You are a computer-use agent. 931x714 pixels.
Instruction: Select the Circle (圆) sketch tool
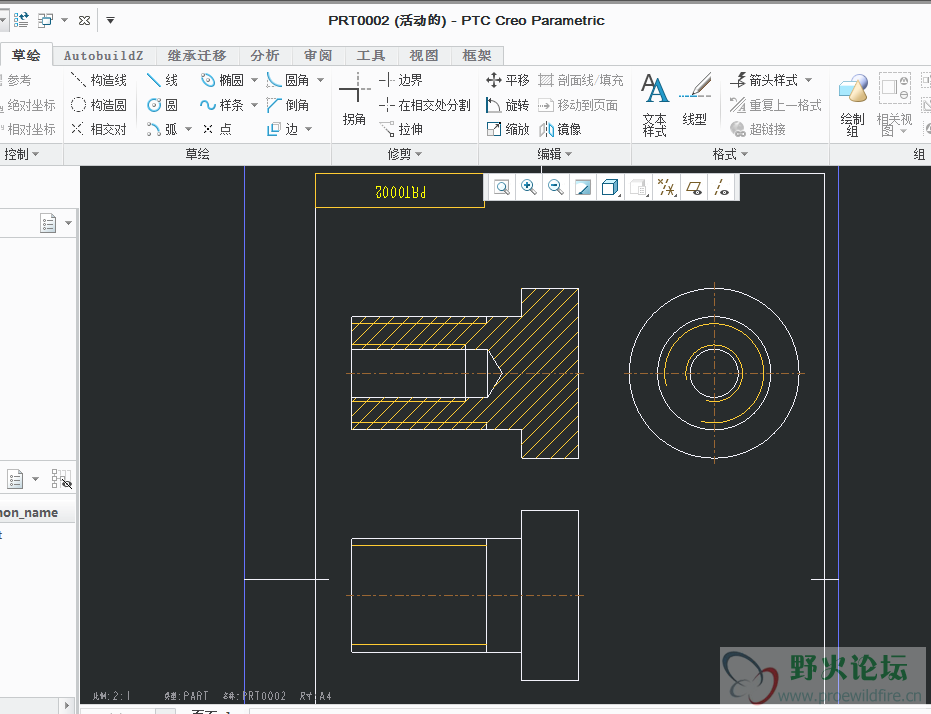[x=162, y=105]
